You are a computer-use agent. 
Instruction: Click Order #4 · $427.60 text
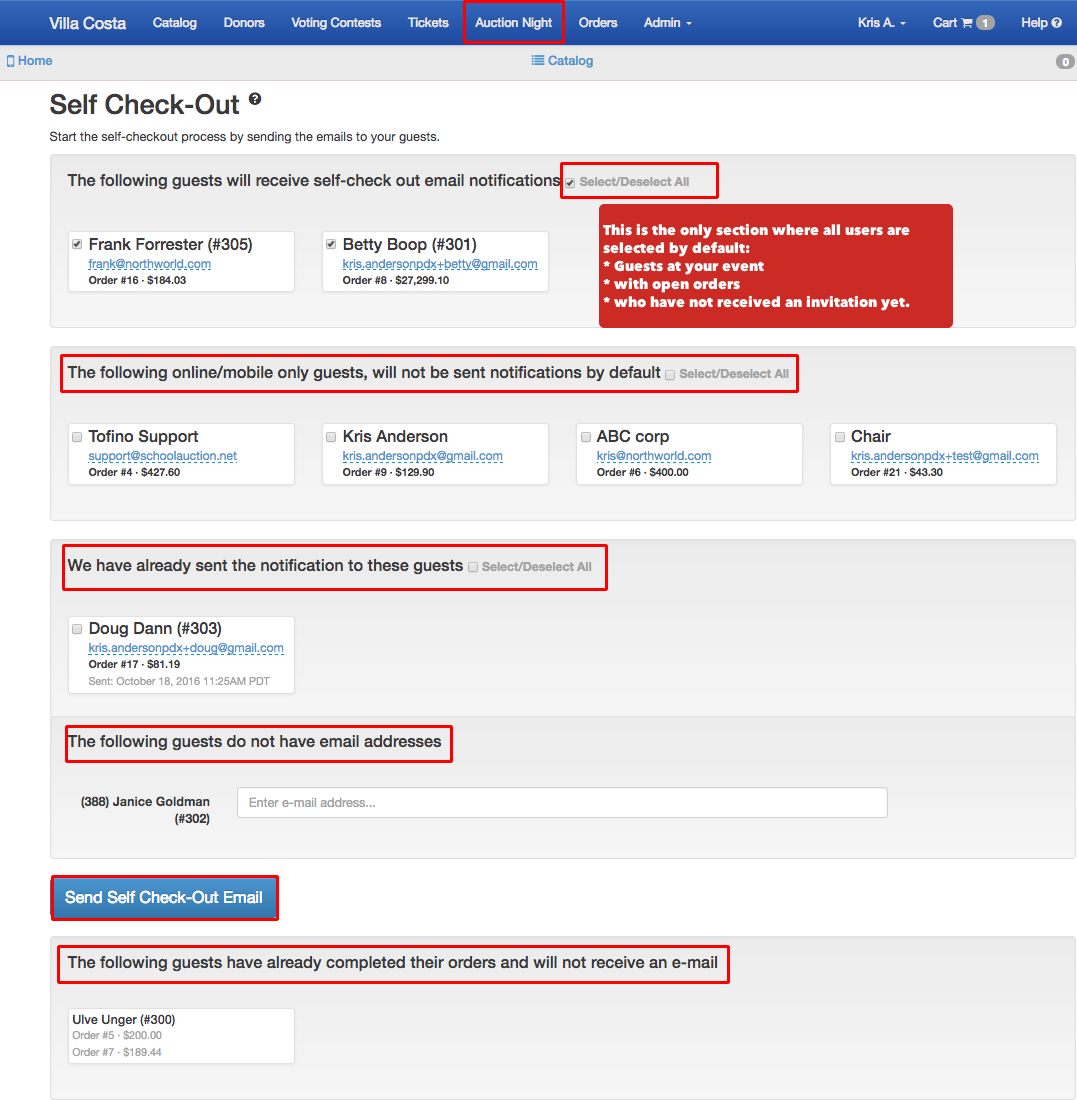coord(134,473)
